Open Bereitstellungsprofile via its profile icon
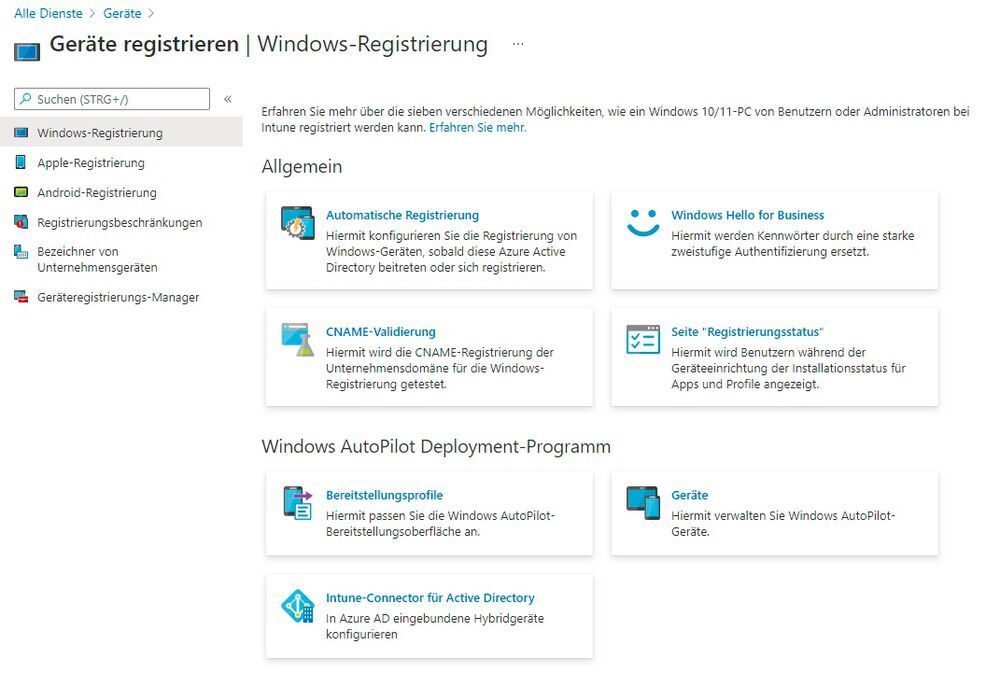This screenshot has width=1000, height=687. tap(297, 504)
